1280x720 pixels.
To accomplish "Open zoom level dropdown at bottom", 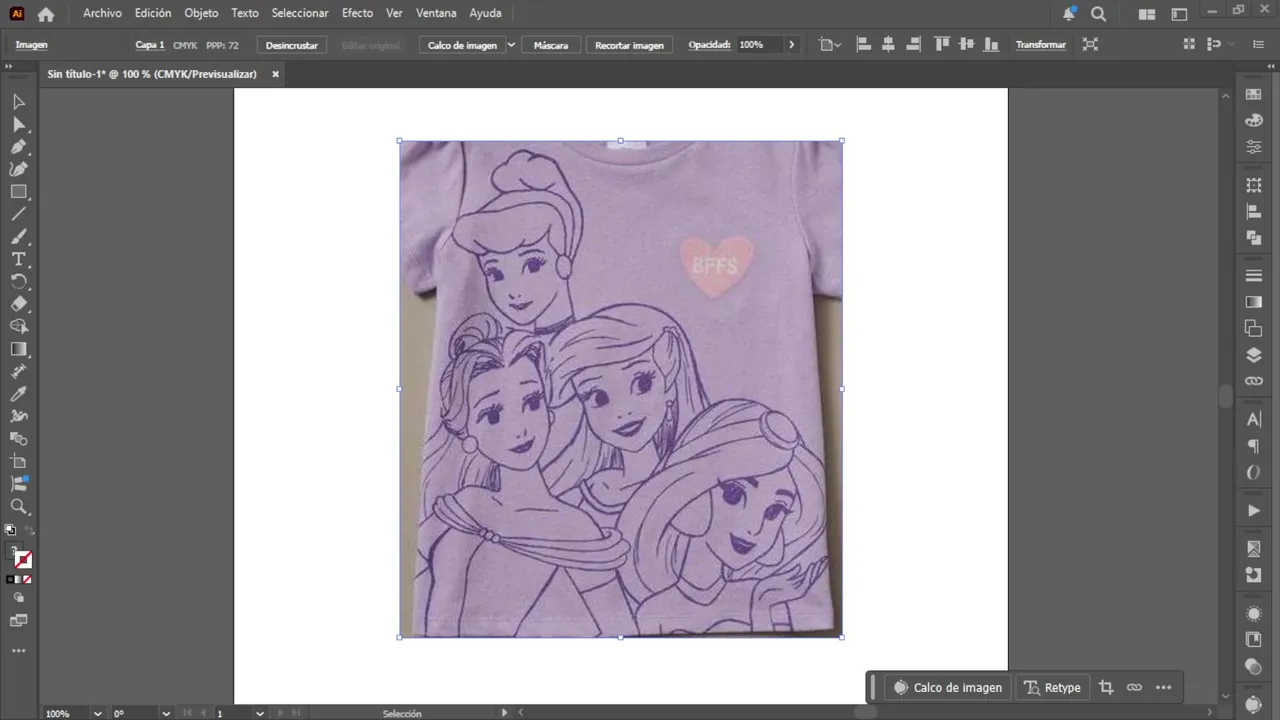I will point(97,713).
